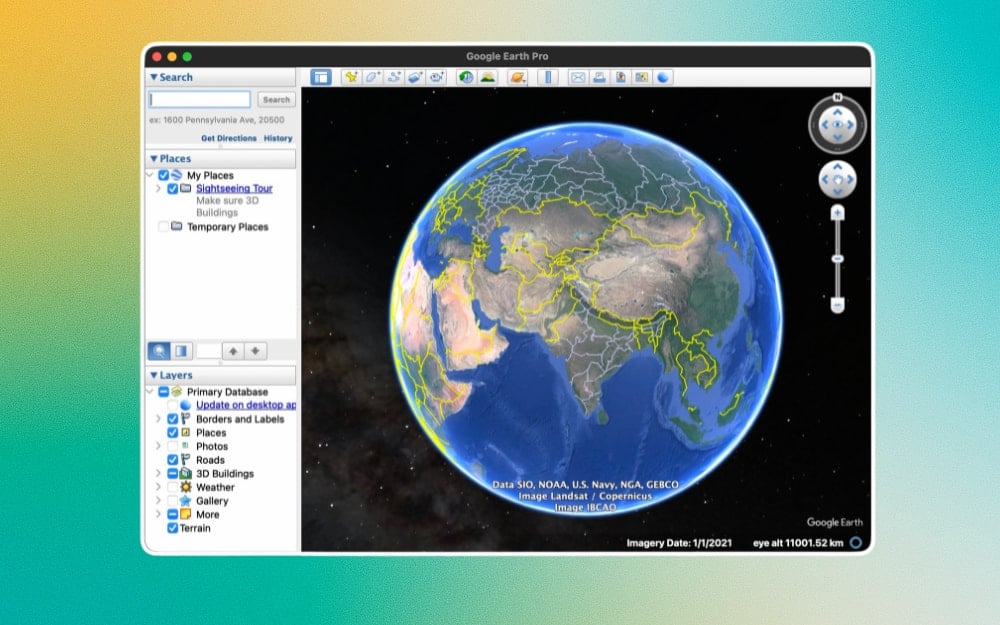Check the Gallery layer checkbox
Viewport: 1000px width, 625px height.
pyautogui.click(x=173, y=501)
